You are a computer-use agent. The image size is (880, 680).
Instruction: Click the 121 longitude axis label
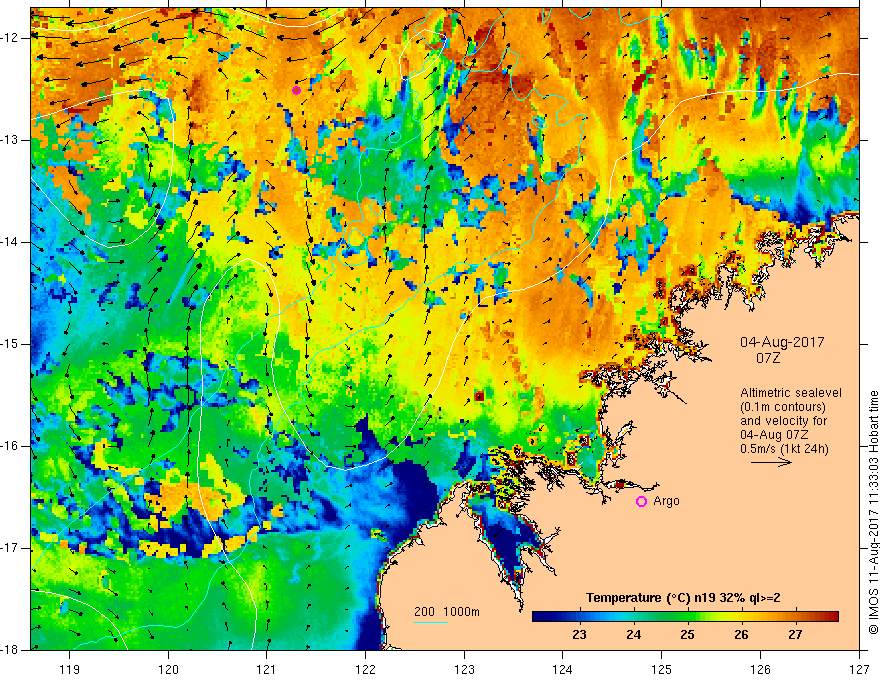click(267, 669)
